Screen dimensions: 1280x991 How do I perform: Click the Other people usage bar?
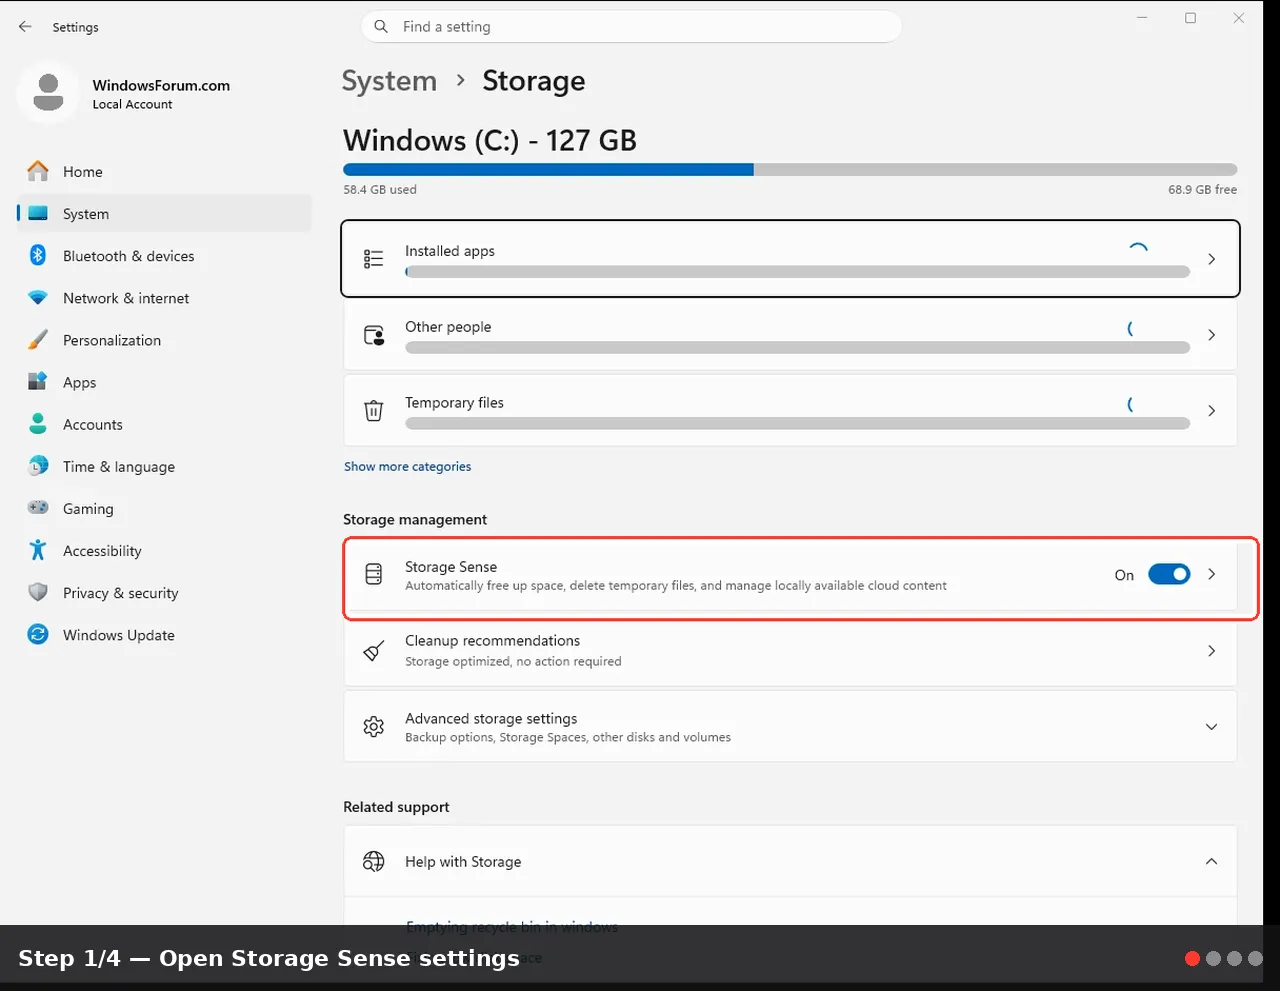(x=797, y=348)
